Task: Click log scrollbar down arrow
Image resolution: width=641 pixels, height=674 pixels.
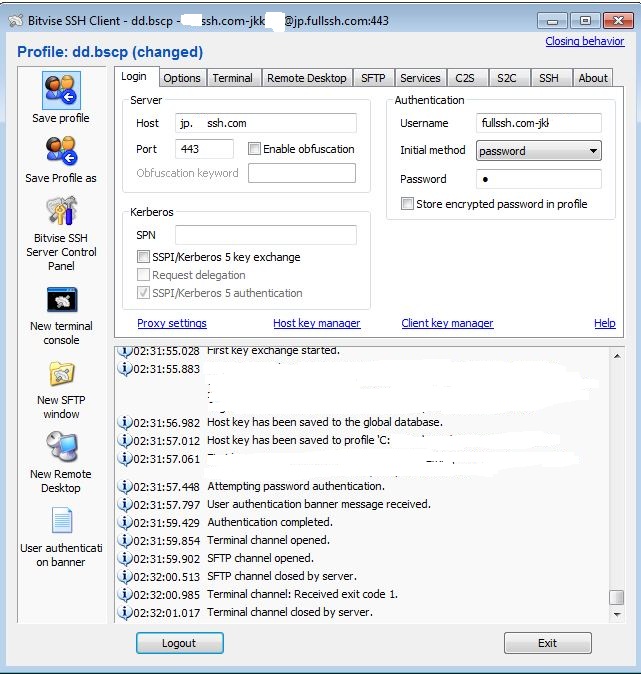Action: tap(617, 614)
